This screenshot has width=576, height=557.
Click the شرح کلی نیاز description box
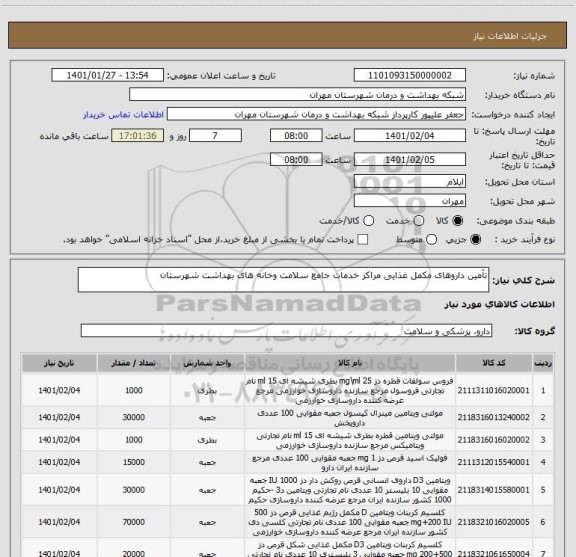pyautogui.click(x=283, y=280)
